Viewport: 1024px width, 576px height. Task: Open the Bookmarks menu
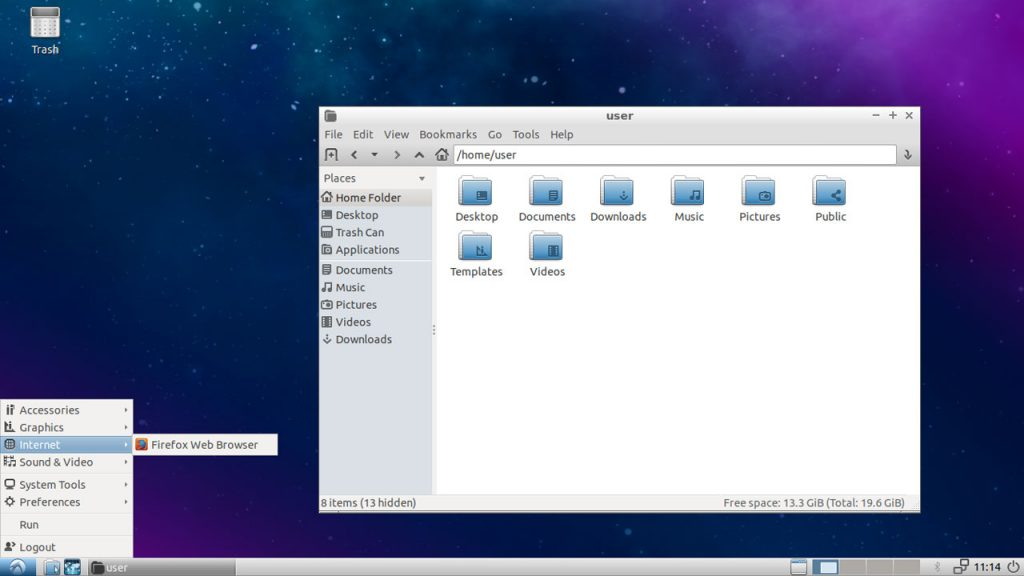[448, 135]
